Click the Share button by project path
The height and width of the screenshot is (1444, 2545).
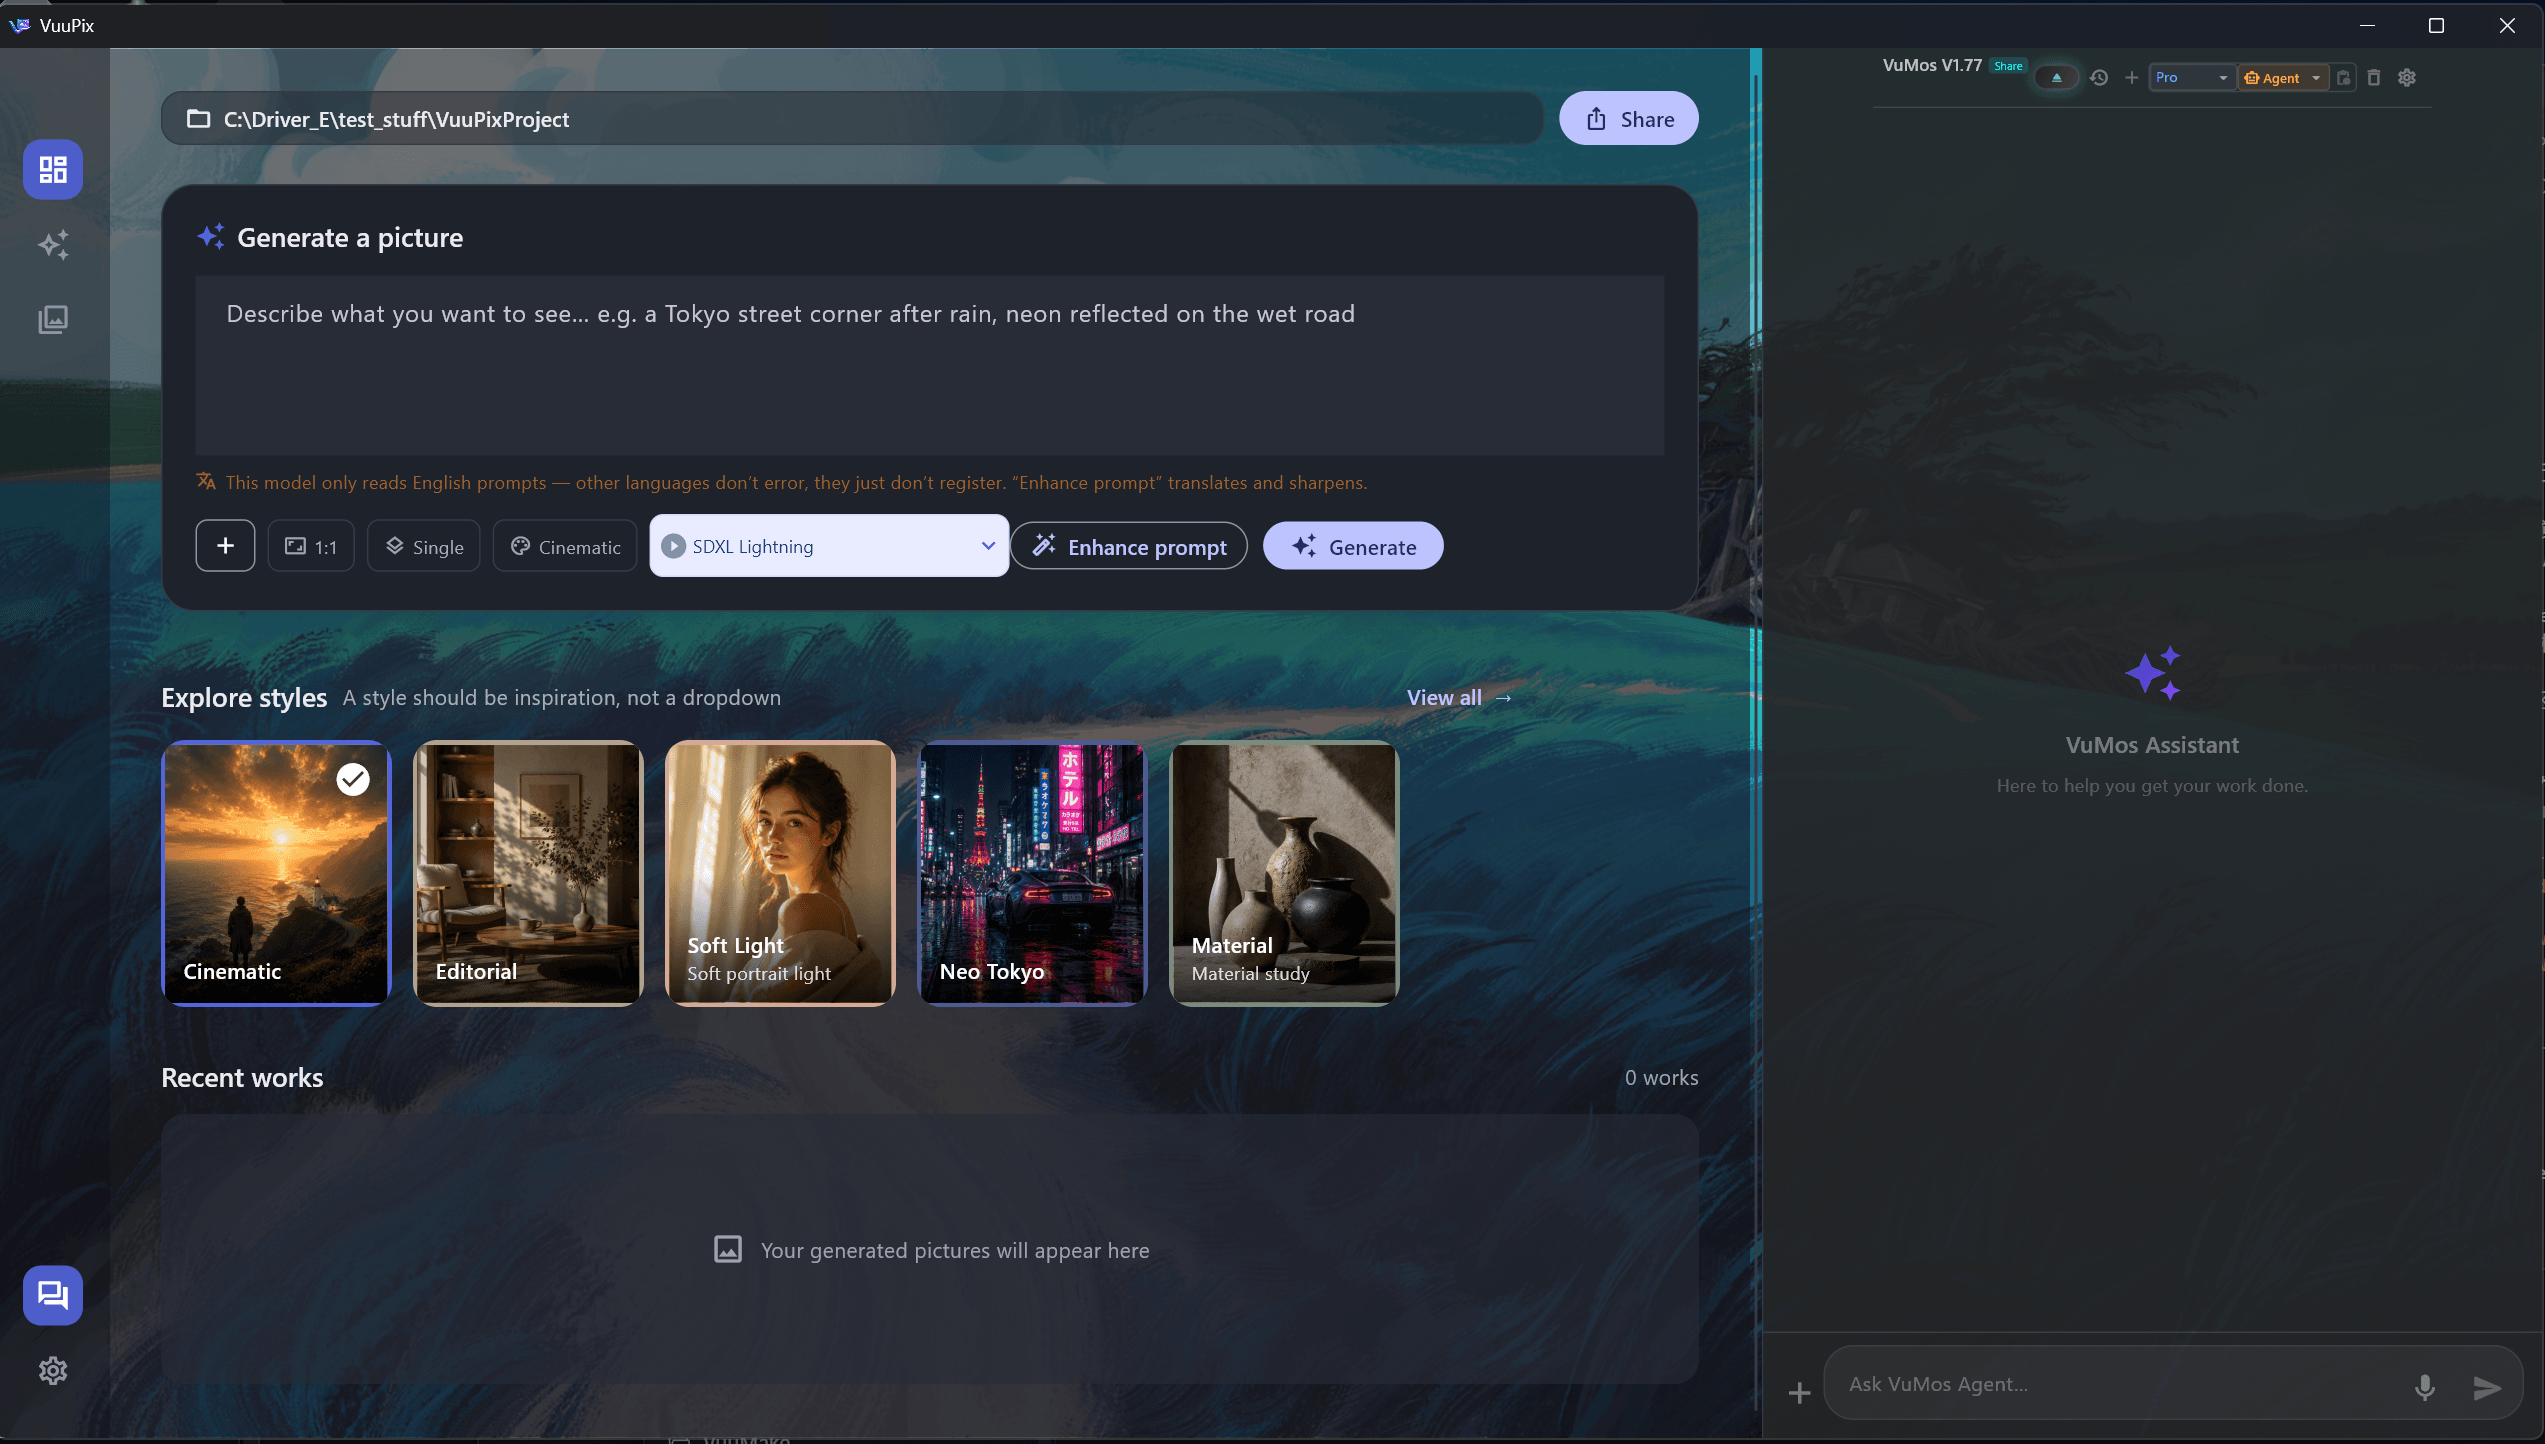click(1629, 118)
